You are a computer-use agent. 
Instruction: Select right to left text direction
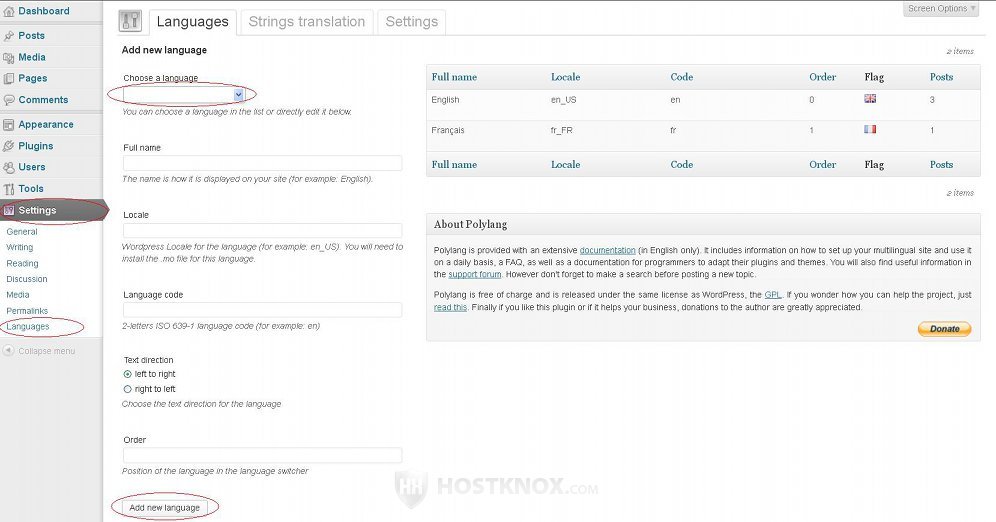pyautogui.click(x=128, y=389)
